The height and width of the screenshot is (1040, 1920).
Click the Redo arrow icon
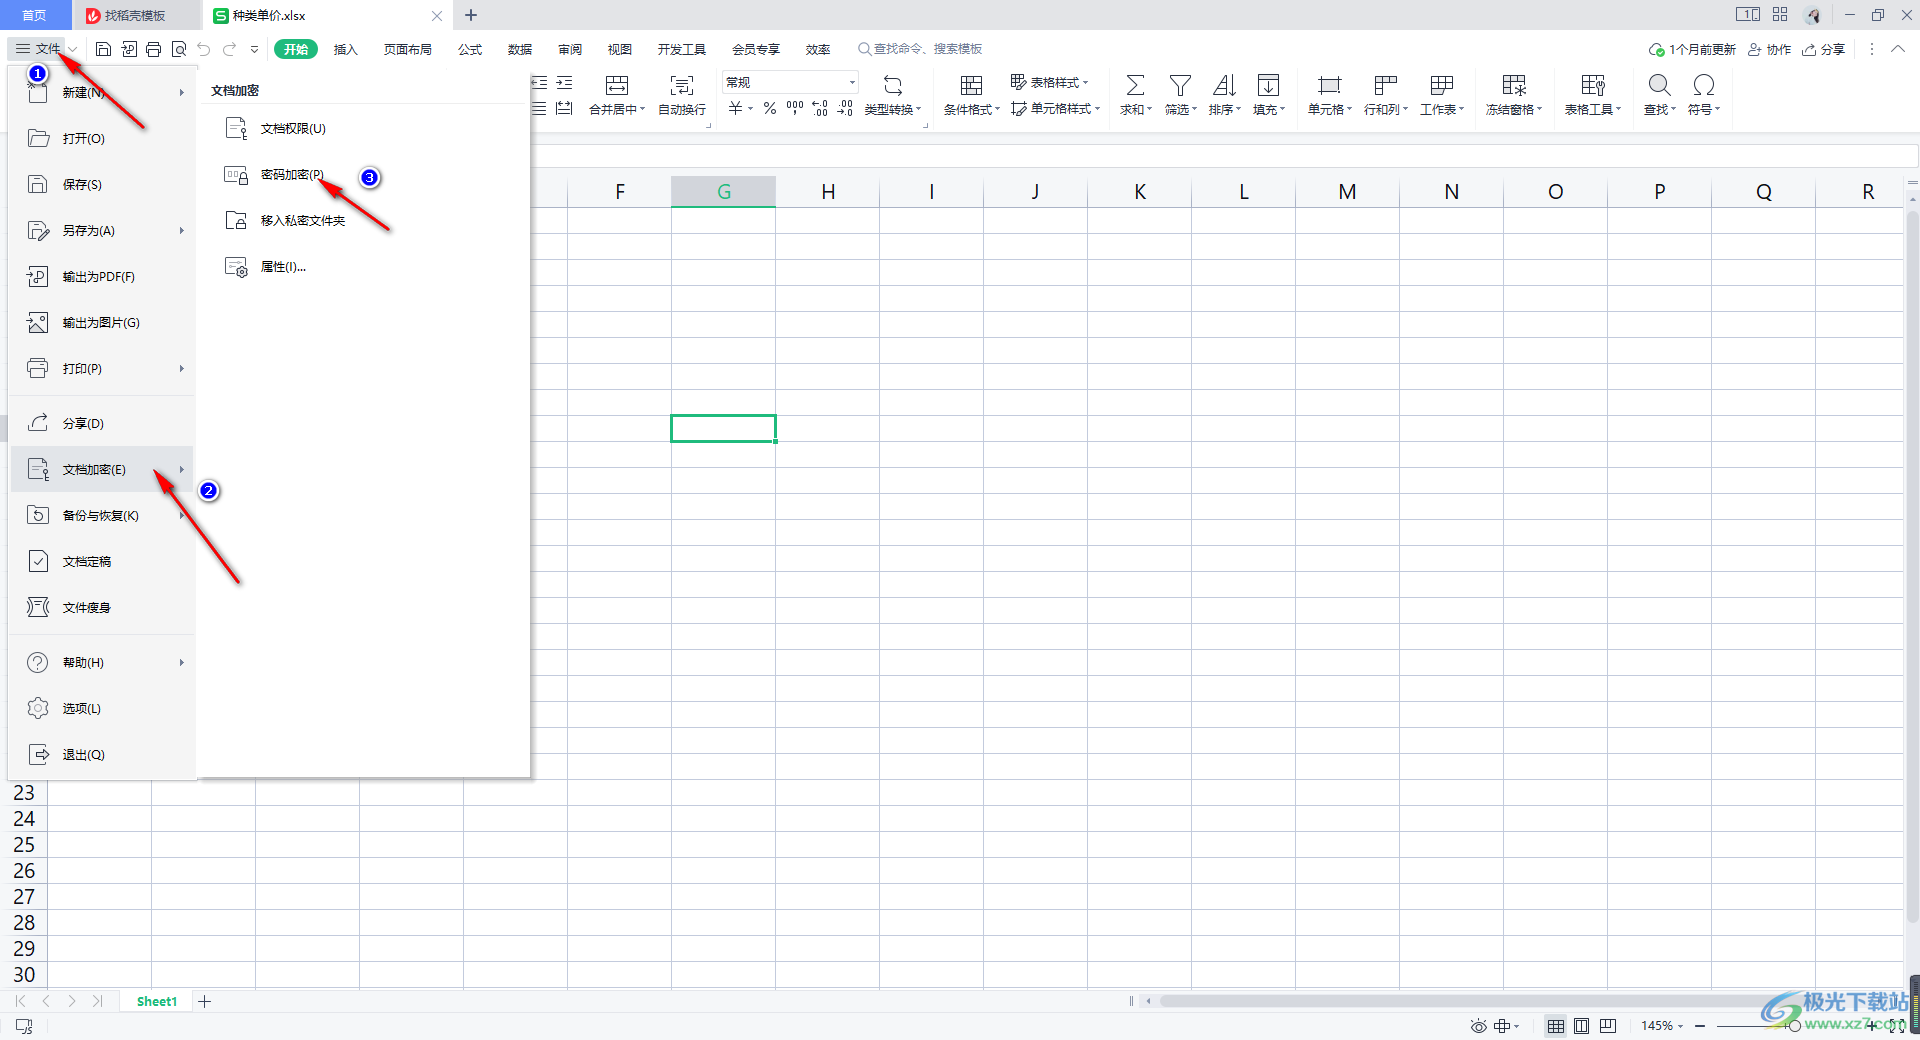230,49
